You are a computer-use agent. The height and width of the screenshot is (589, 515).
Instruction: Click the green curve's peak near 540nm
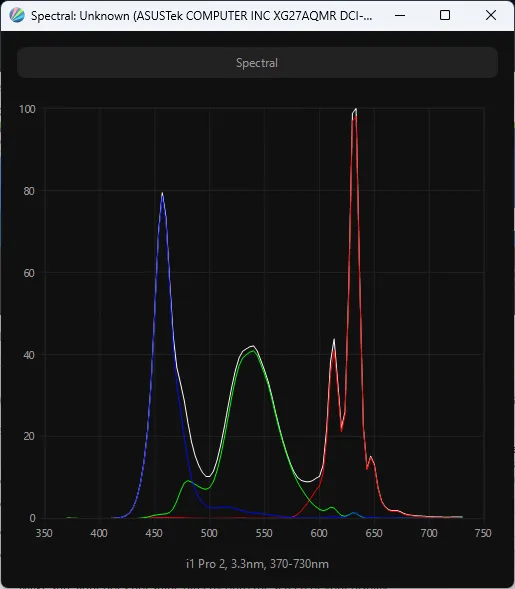point(253,351)
